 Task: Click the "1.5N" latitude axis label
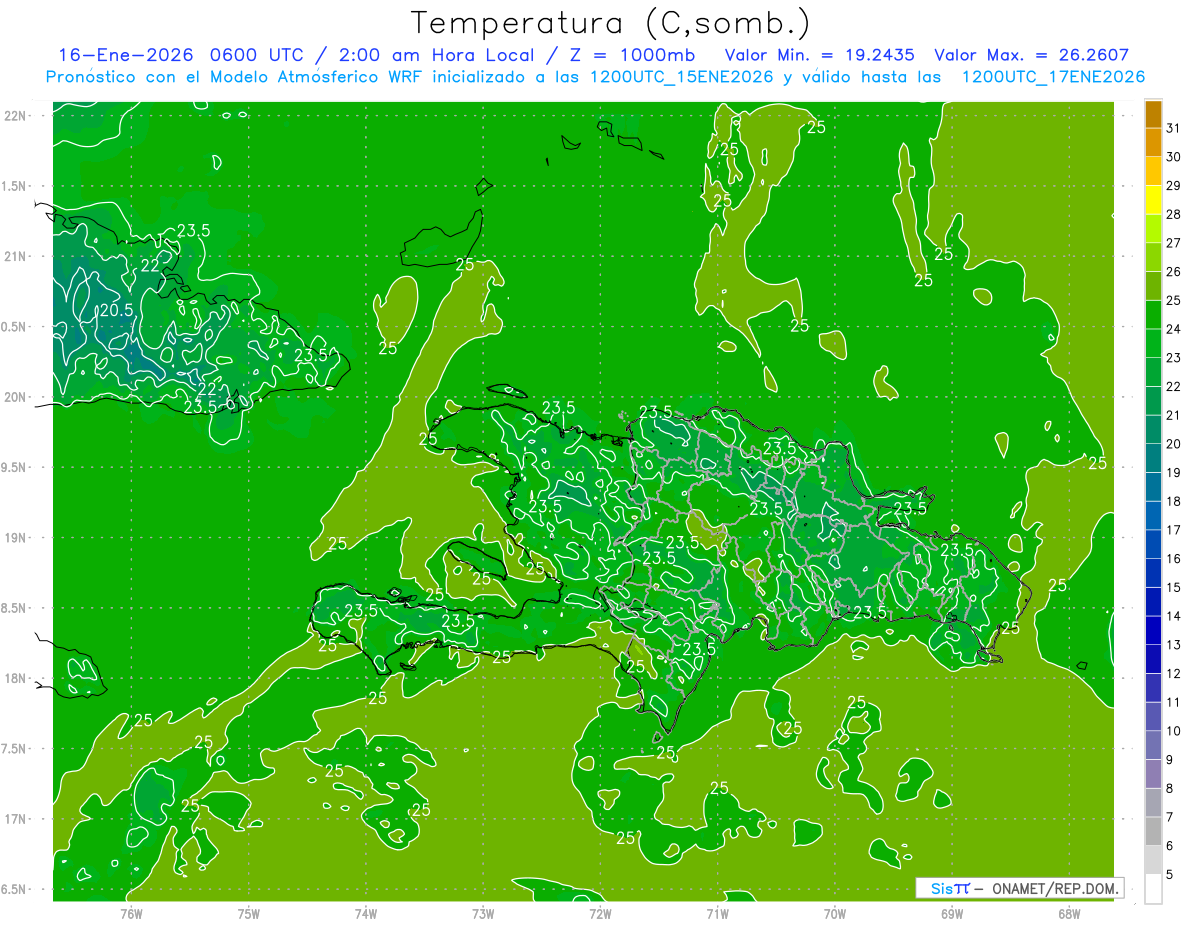(16, 186)
